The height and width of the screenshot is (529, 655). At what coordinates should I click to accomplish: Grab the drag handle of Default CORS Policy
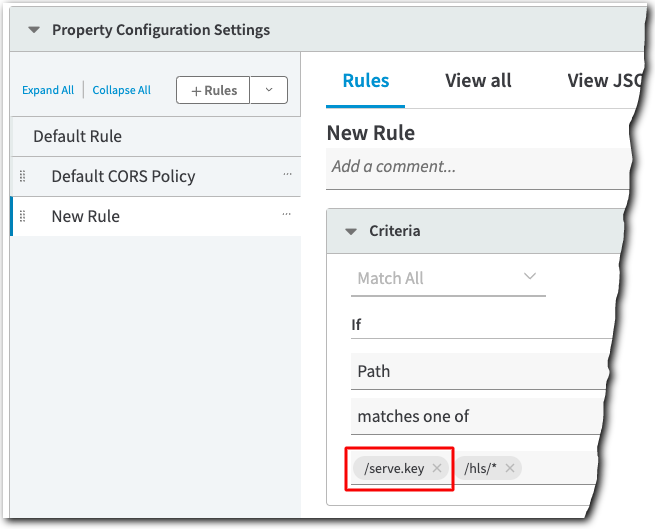(23, 176)
